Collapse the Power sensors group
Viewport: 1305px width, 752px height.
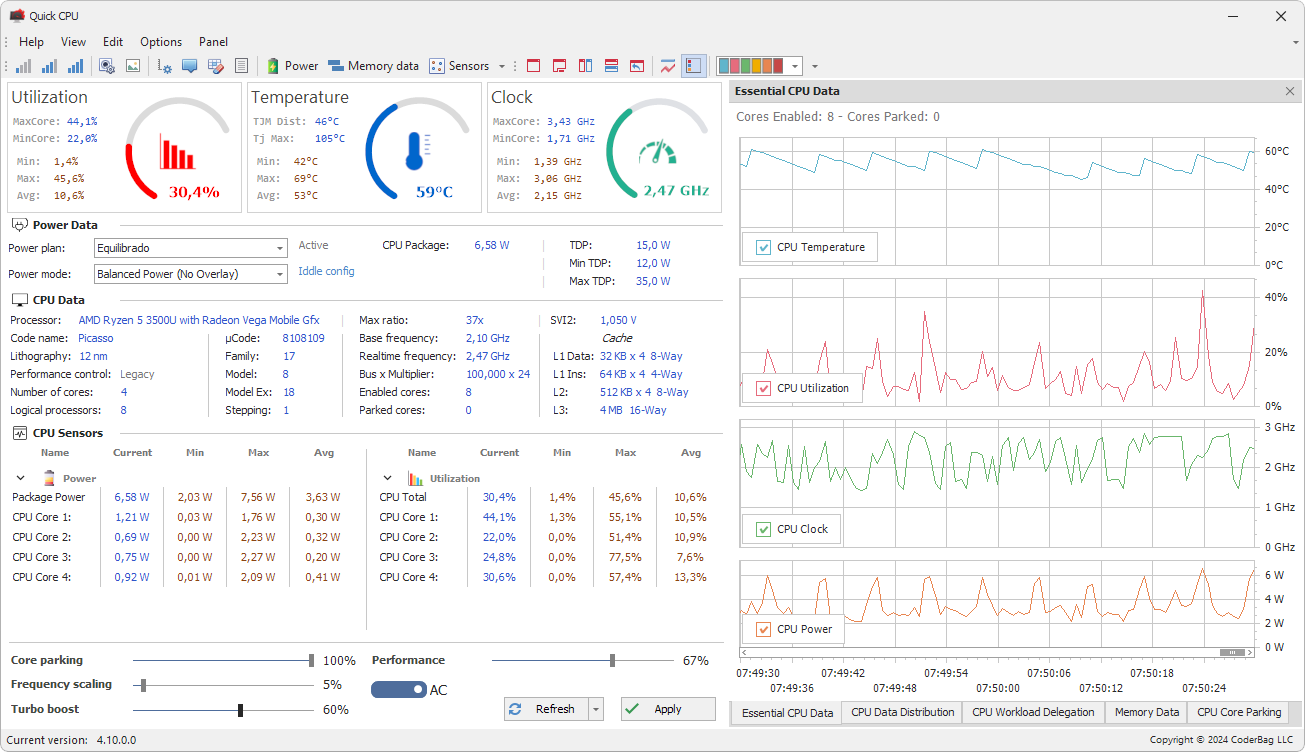[x=20, y=477]
